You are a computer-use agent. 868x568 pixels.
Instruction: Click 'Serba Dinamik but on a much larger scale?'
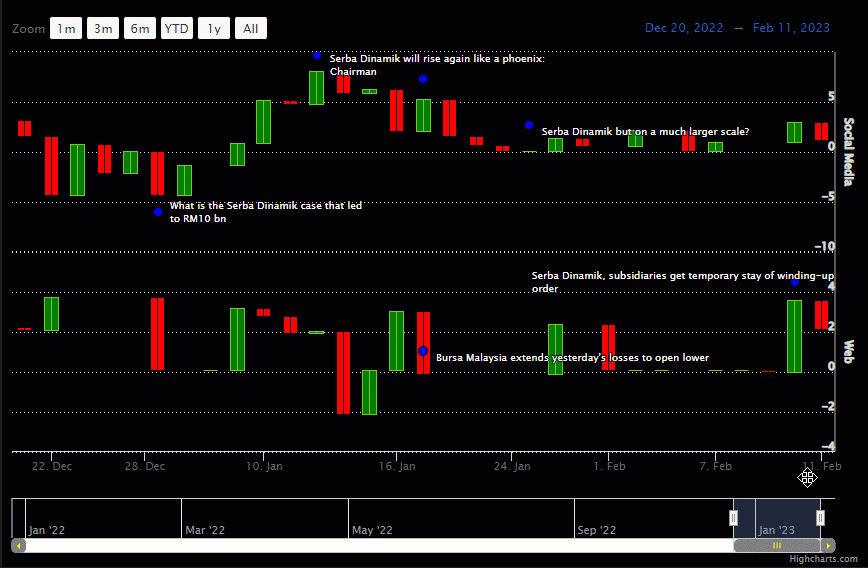point(645,132)
